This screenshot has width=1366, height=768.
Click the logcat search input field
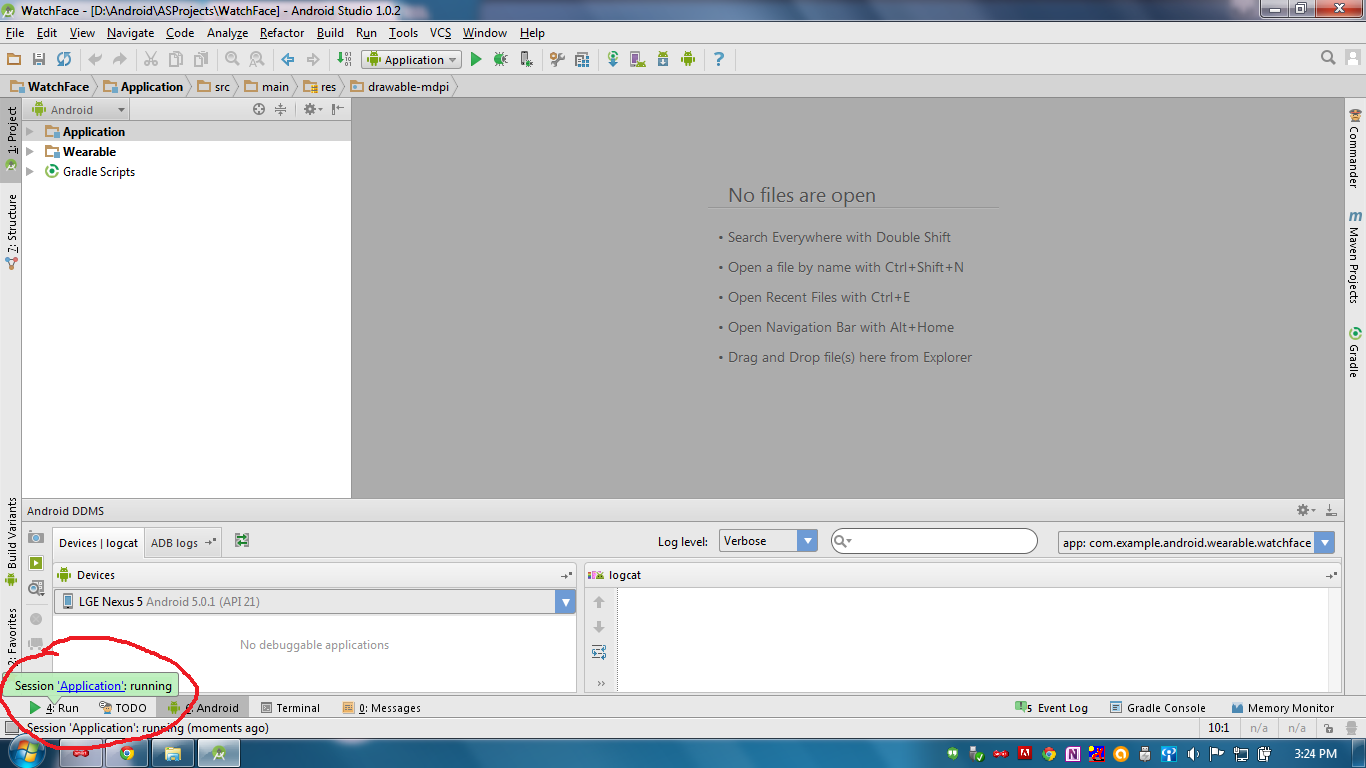point(934,541)
